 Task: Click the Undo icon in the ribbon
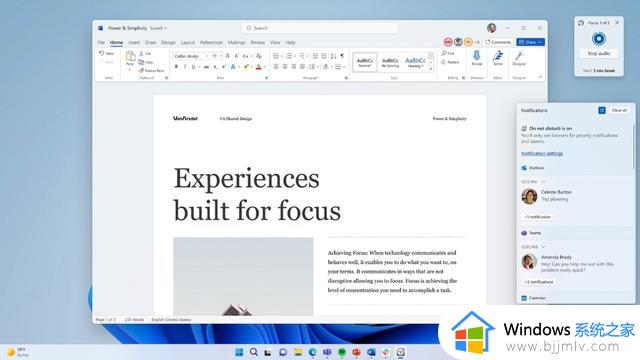click(x=102, y=53)
